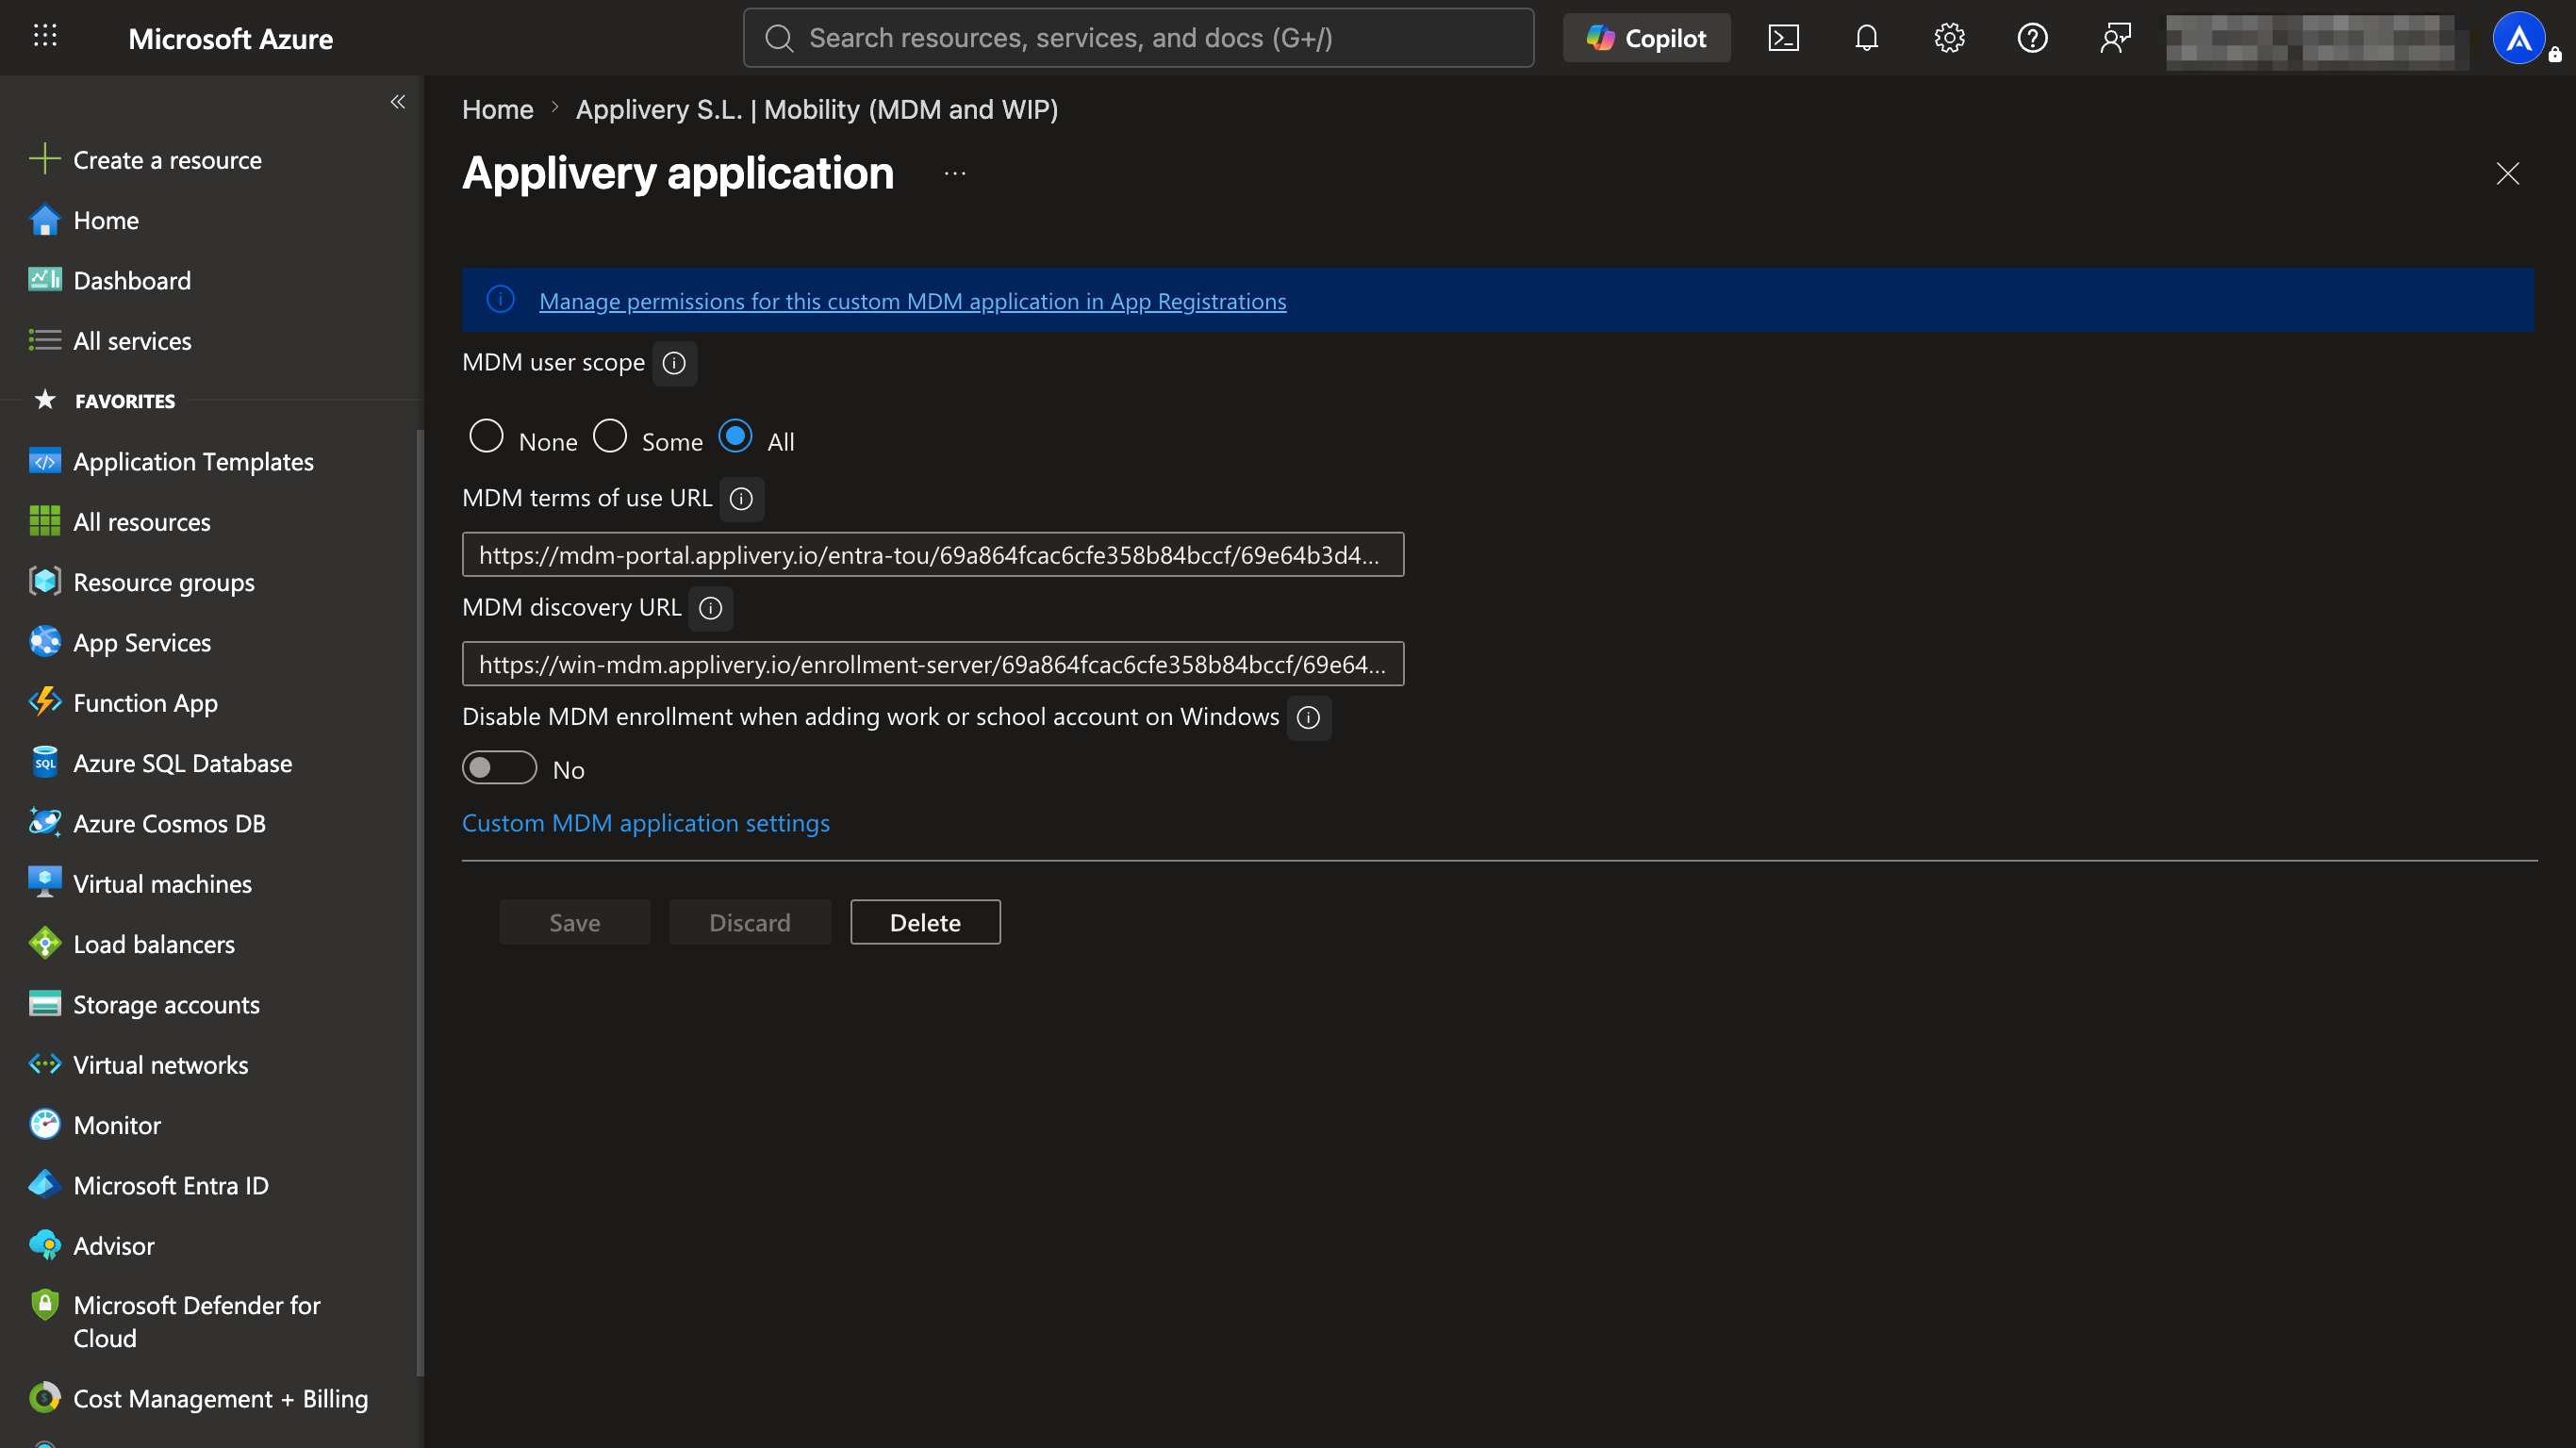
Task: Open Advisor in favorites
Action: [92, 1246]
